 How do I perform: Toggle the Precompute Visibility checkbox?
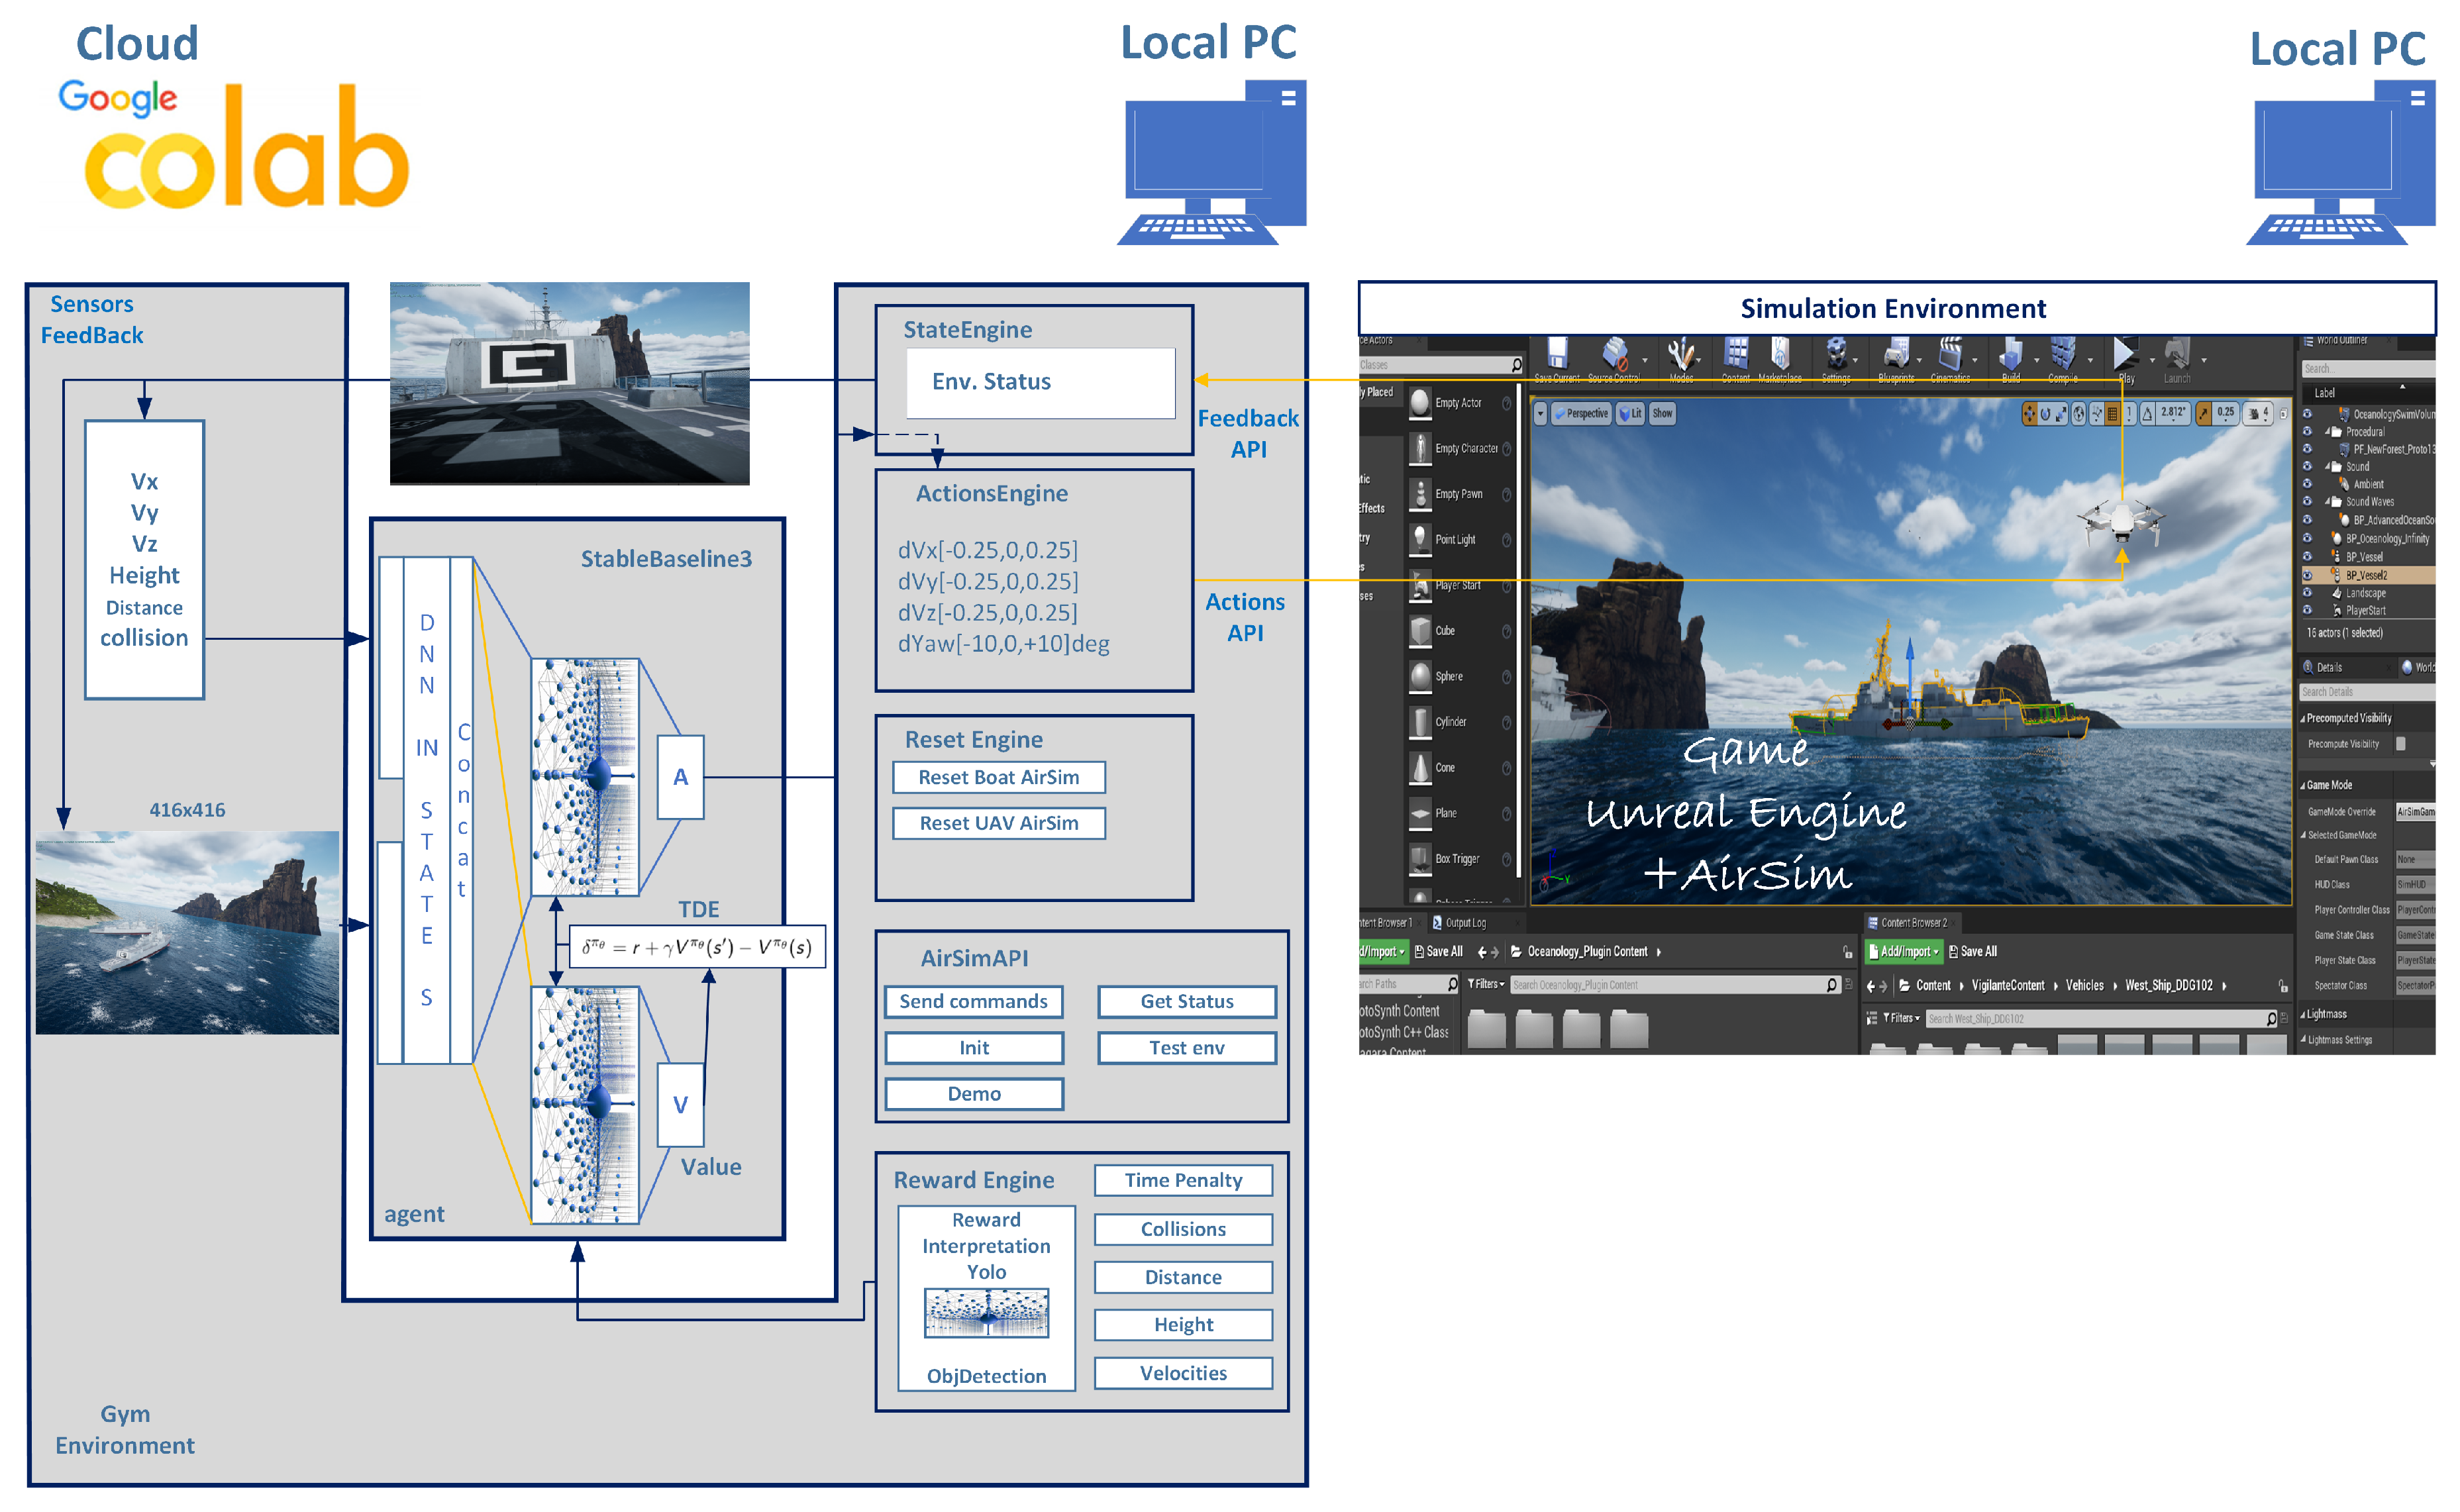pyautogui.click(x=2400, y=744)
